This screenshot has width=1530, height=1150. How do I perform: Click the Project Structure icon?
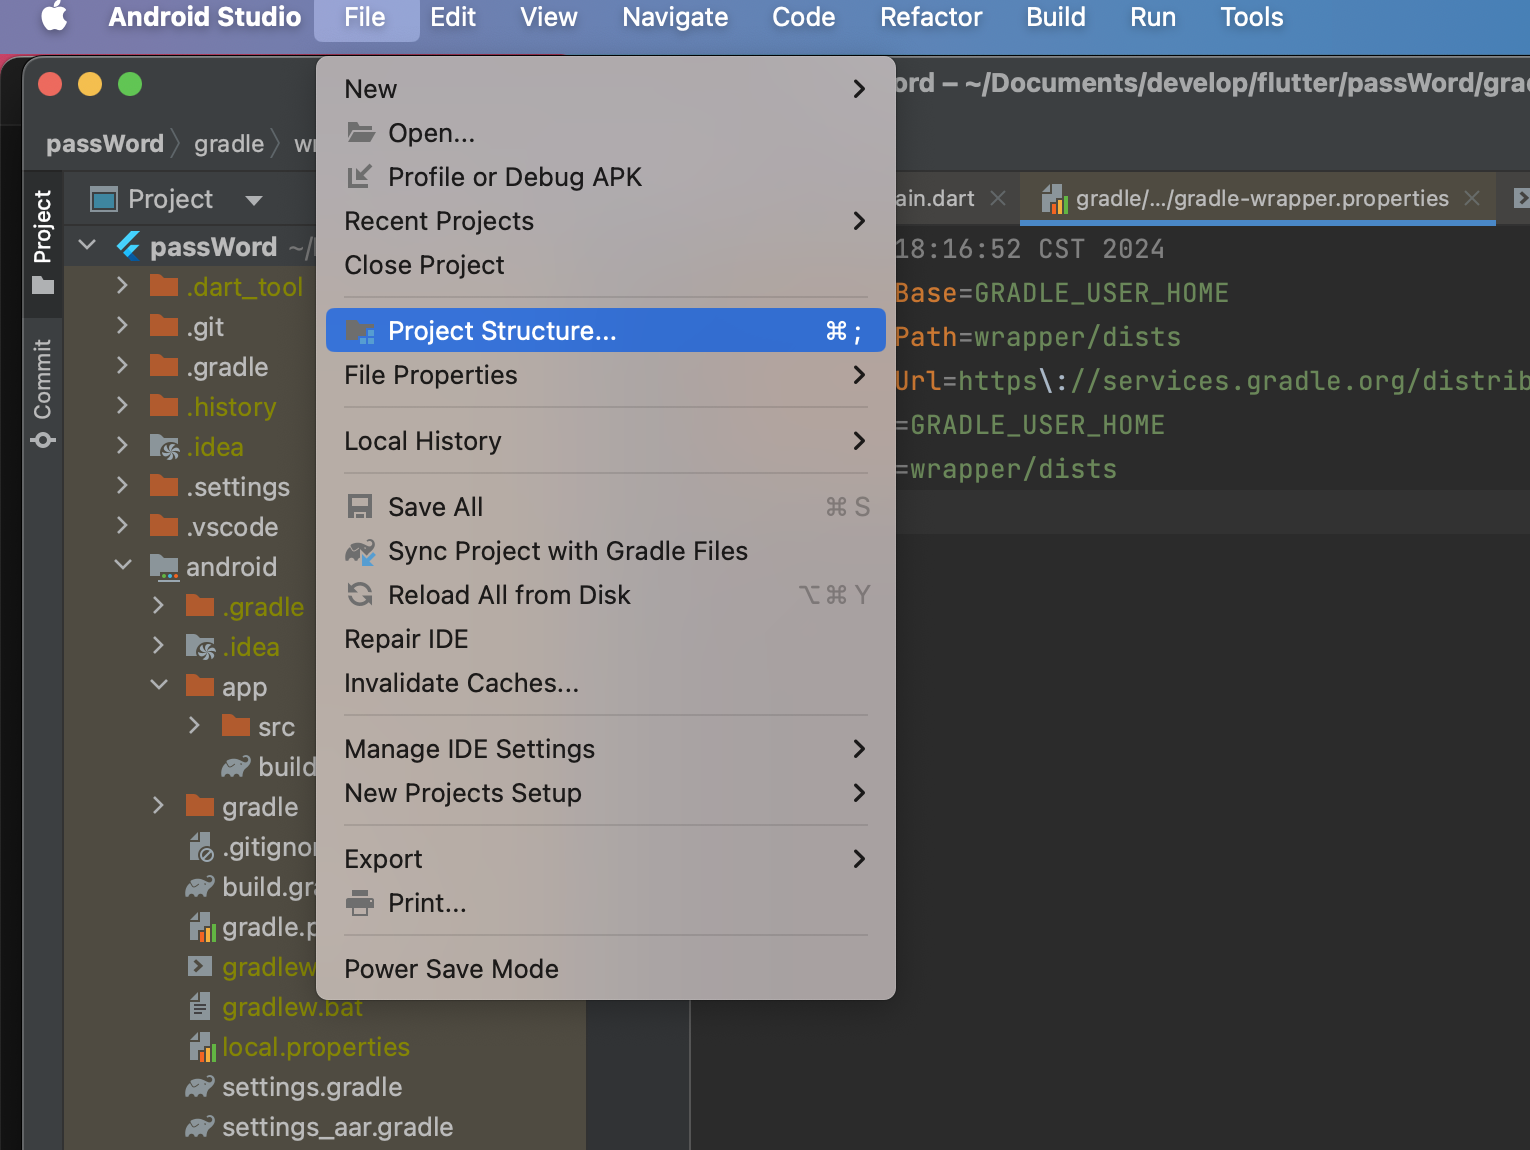click(360, 331)
